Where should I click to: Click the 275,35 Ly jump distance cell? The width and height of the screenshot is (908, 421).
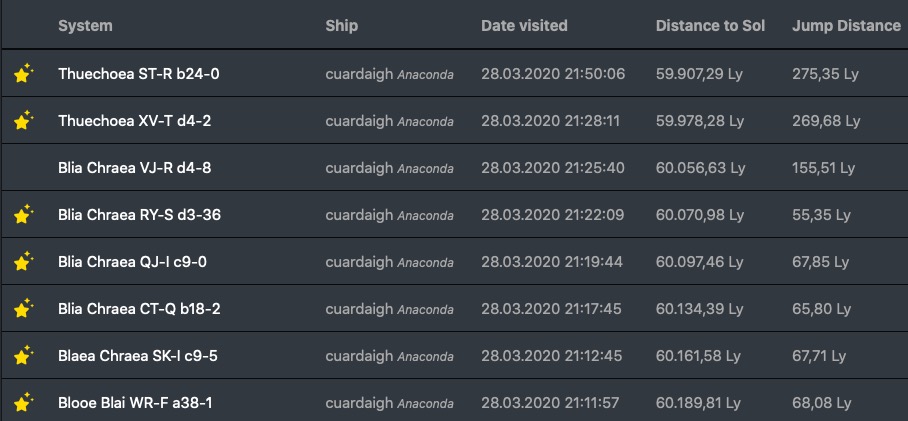825,73
